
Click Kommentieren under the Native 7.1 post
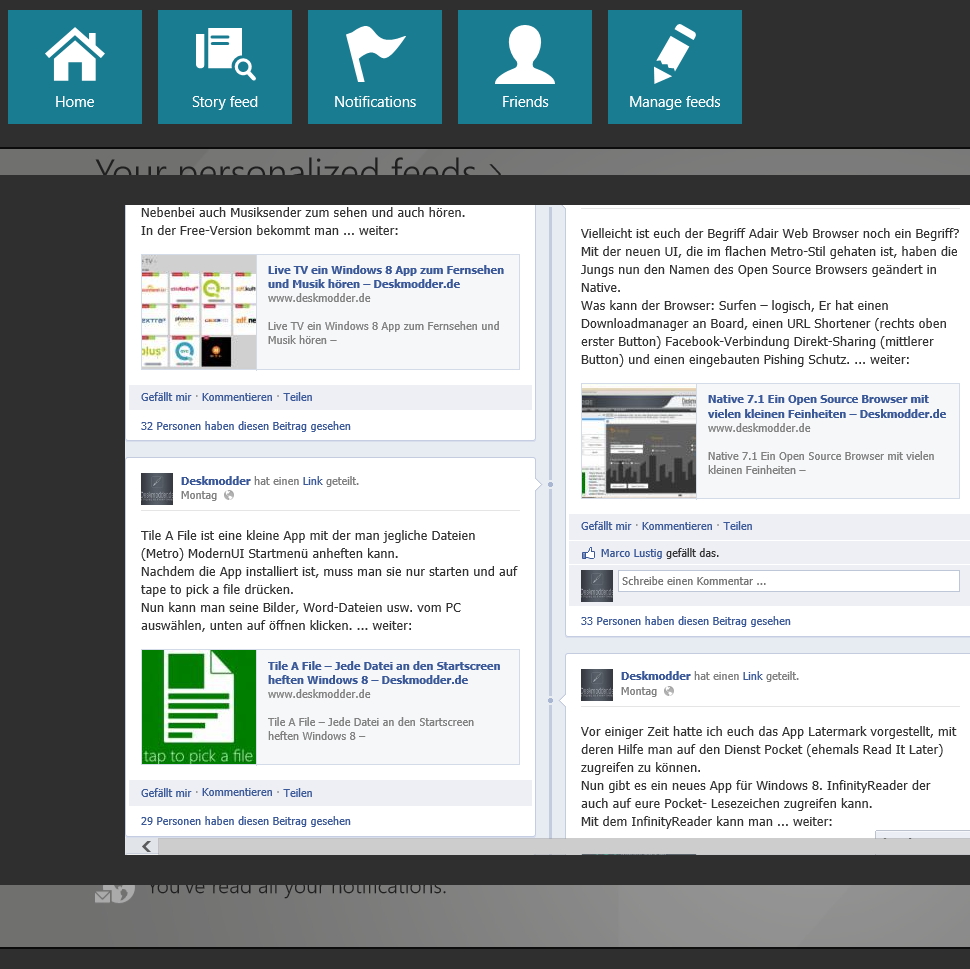click(x=677, y=526)
